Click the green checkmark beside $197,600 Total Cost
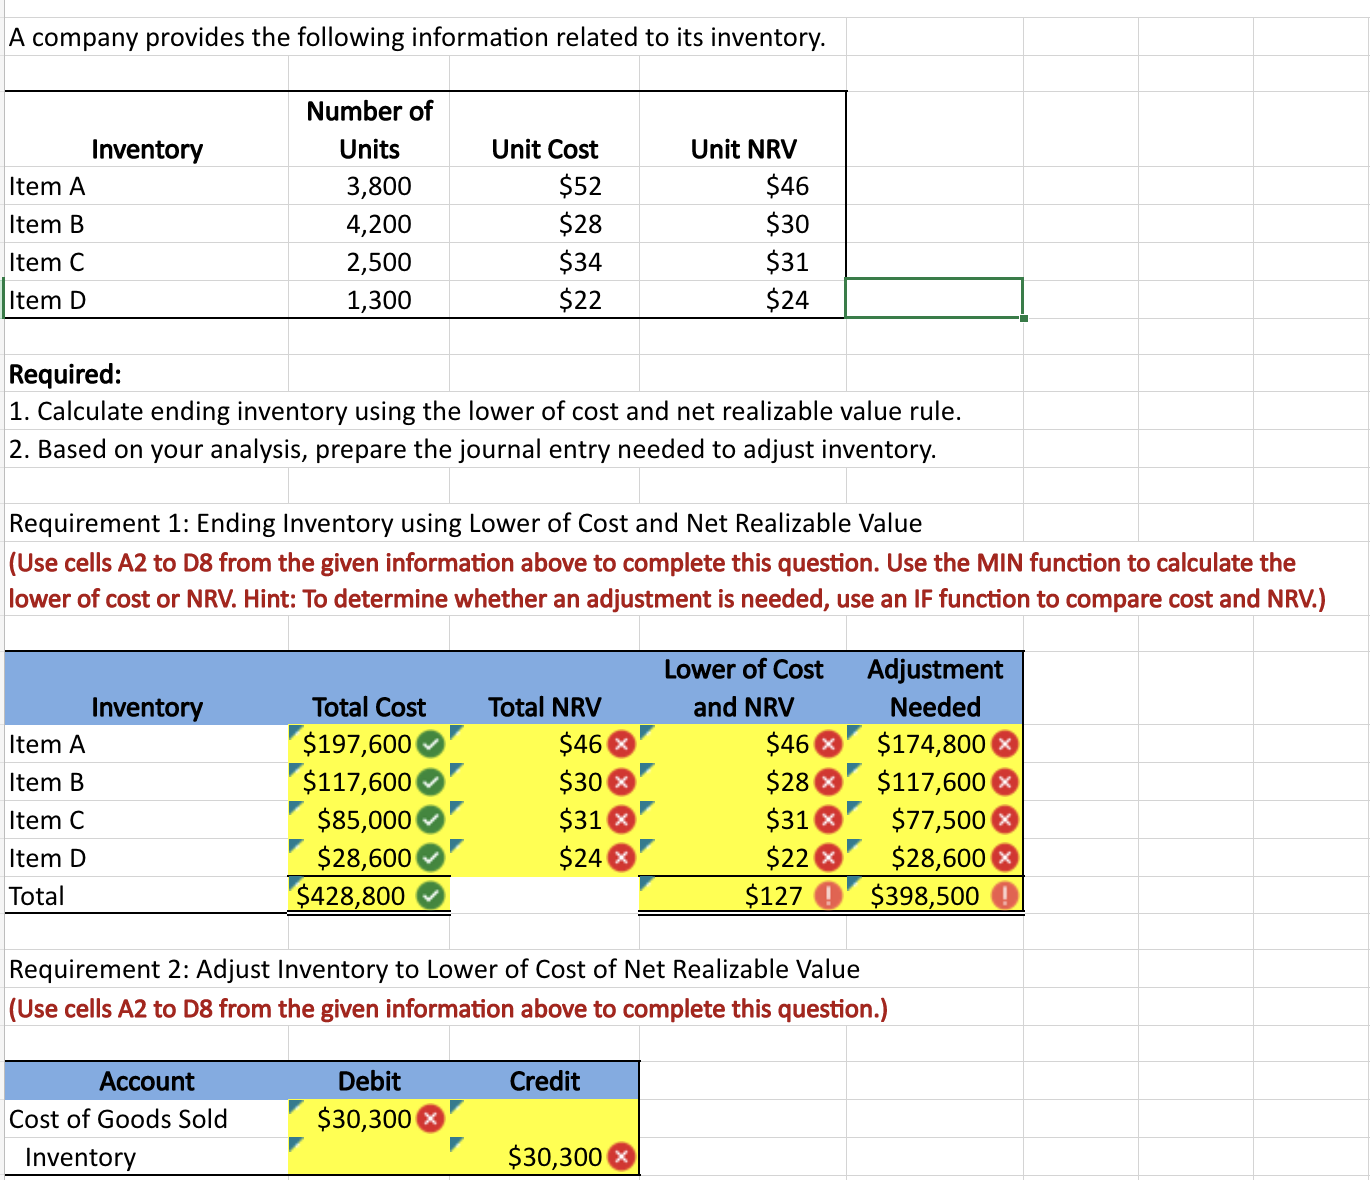The image size is (1370, 1180). (428, 744)
